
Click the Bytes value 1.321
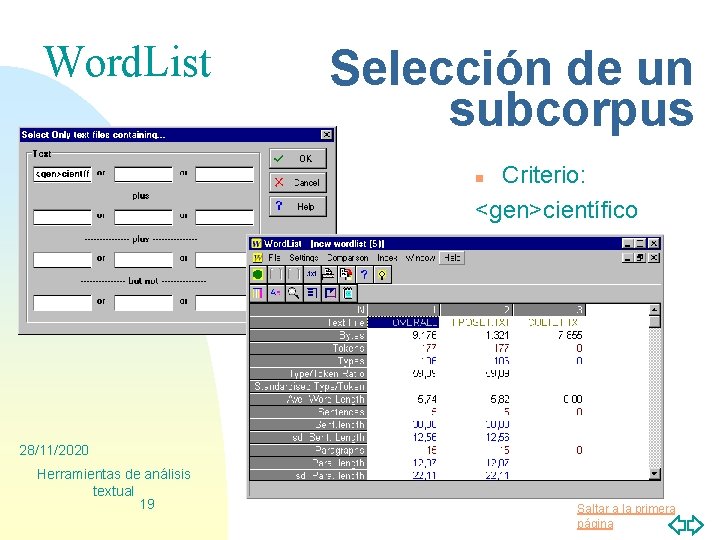click(x=497, y=335)
